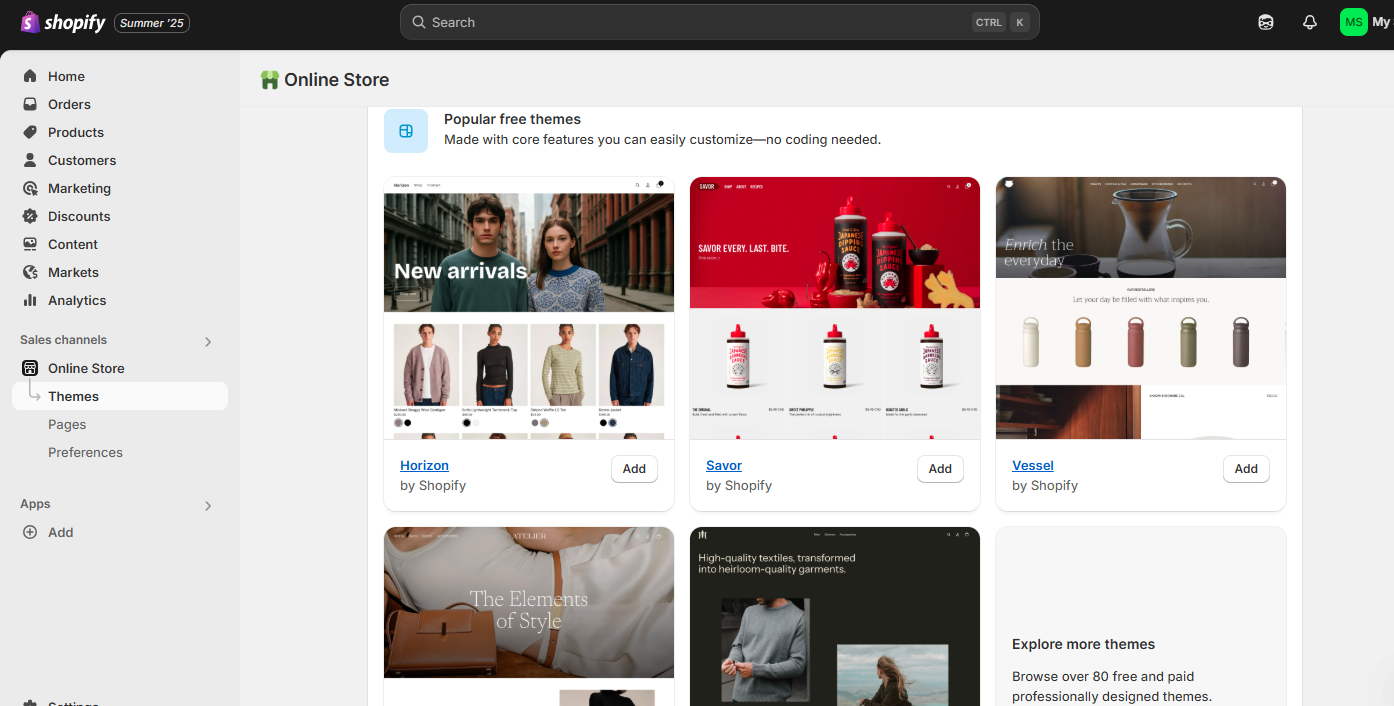This screenshot has width=1394, height=706.
Task: Click the plus circle icon beside Add
Action: (x=30, y=532)
